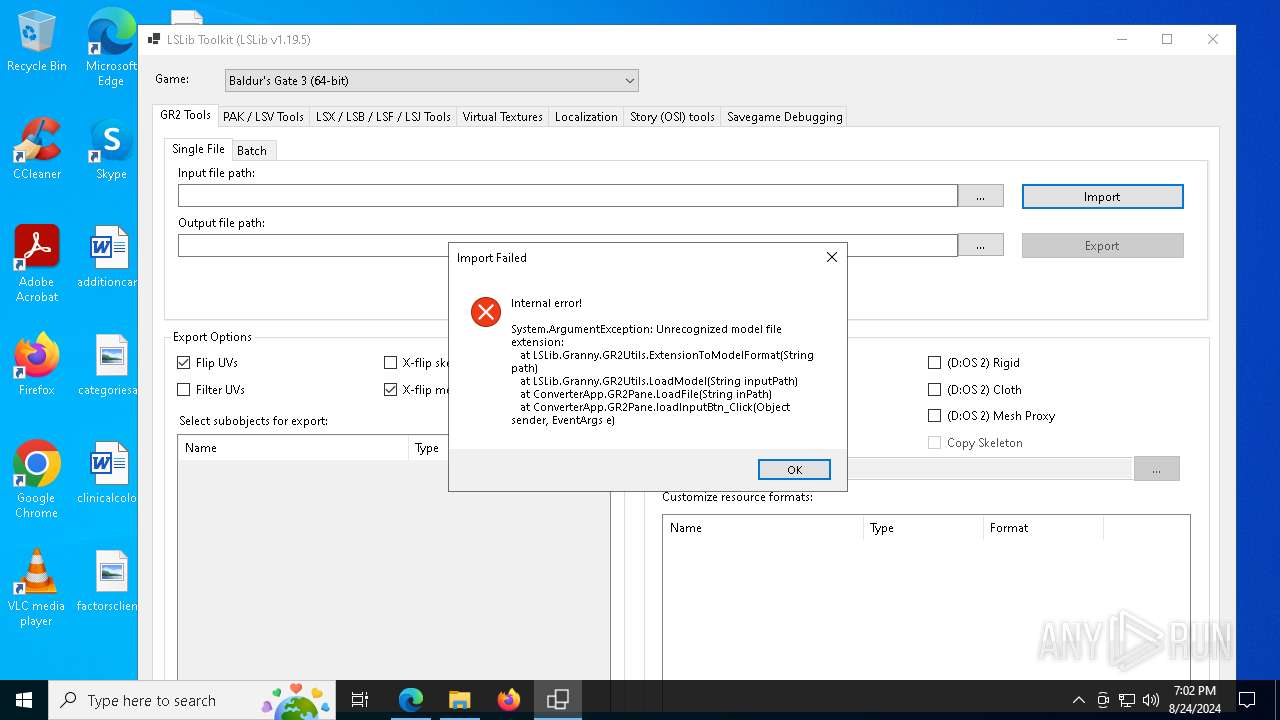Viewport: 1280px width, 720px height.
Task: Open Savegame Debugging tab
Action: [784, 117]
